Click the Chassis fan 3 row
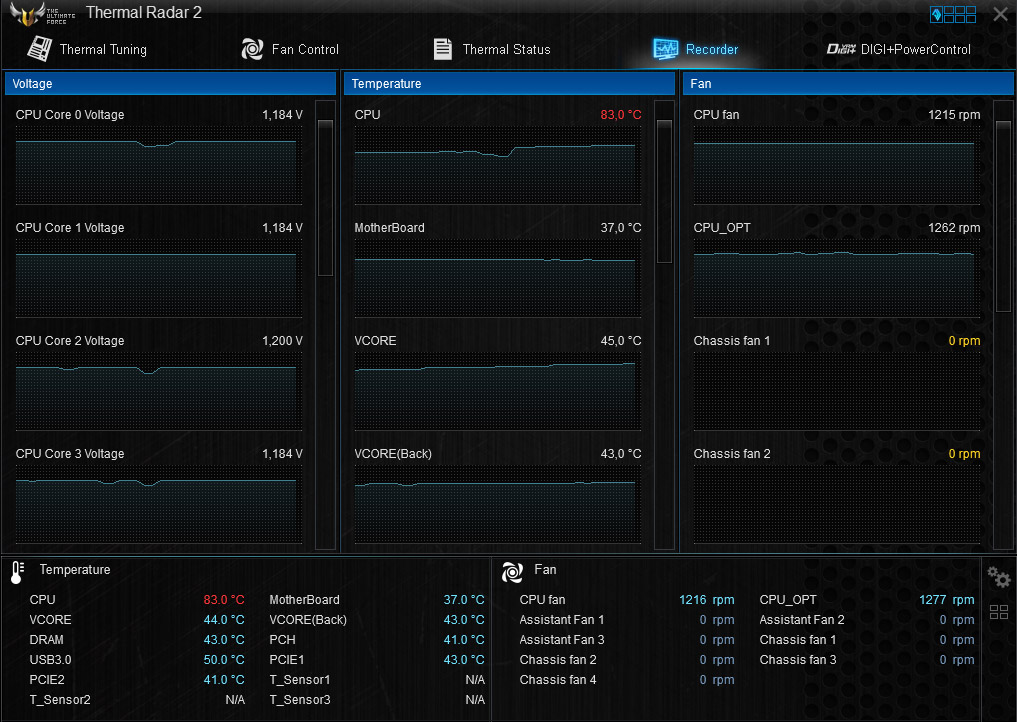 pyautogui.click(x=867, y=660)
